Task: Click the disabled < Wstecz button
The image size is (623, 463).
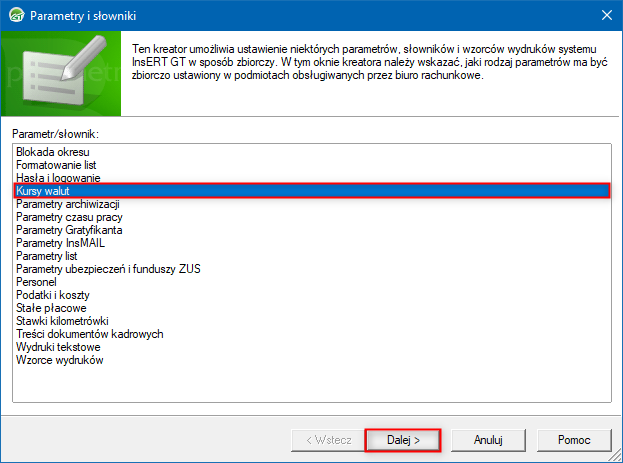Action: click(328, 440)
